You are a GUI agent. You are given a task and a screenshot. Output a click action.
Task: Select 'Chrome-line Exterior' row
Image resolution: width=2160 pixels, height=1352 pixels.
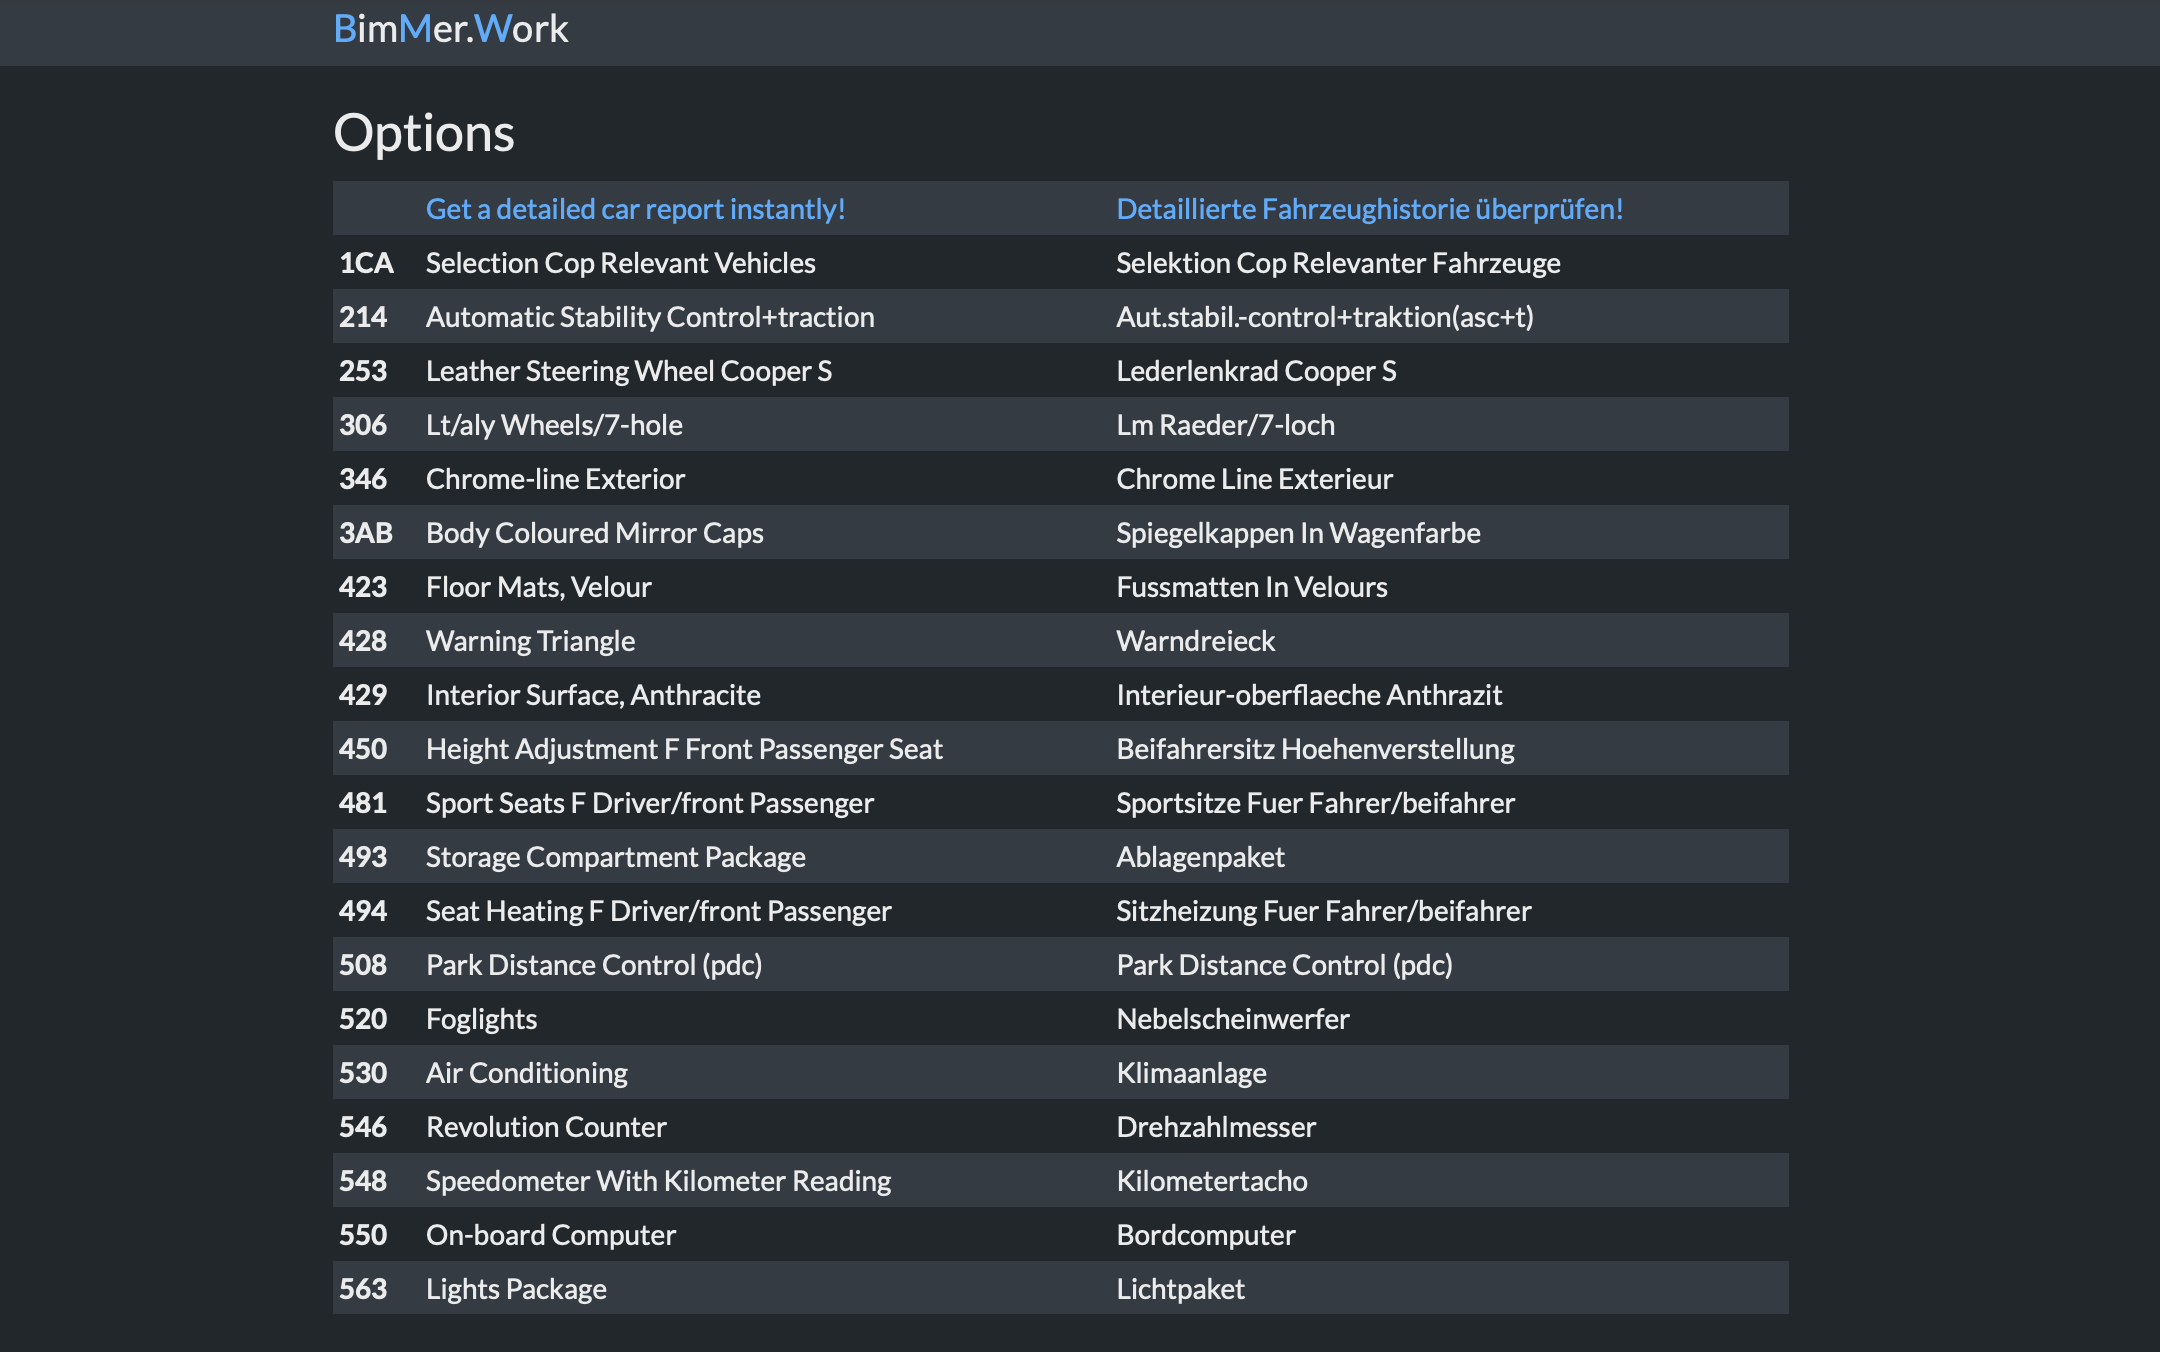point(555,479)
